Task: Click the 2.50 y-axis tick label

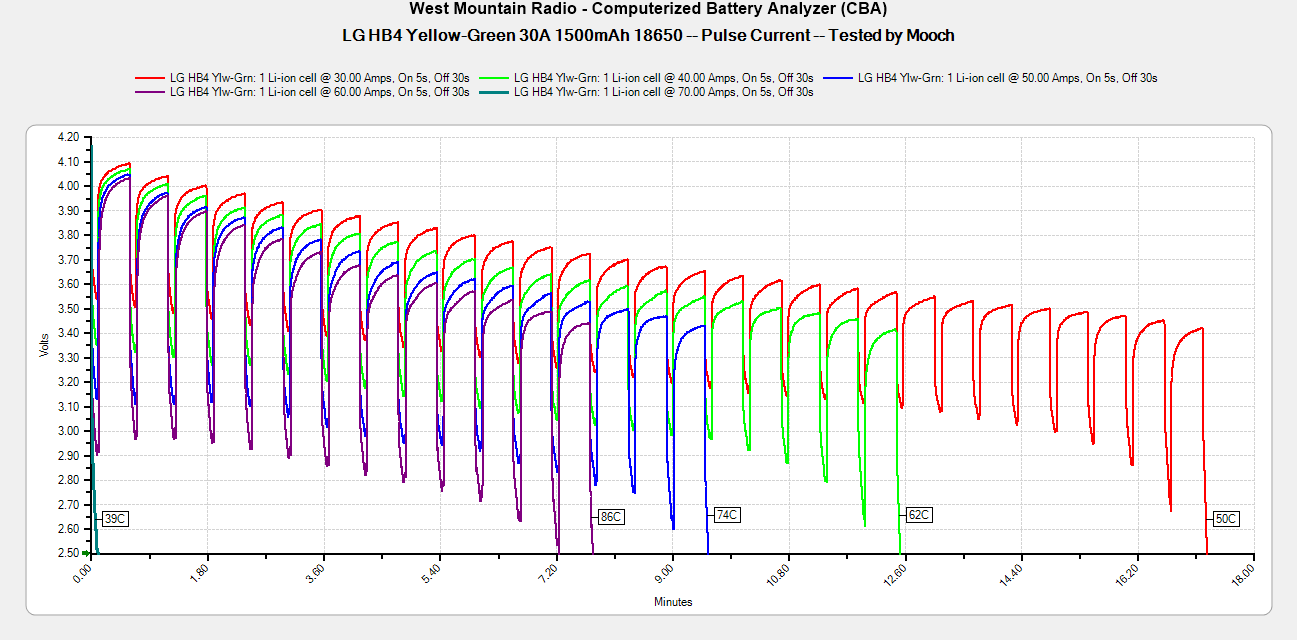Action: [x=68, y=553]
